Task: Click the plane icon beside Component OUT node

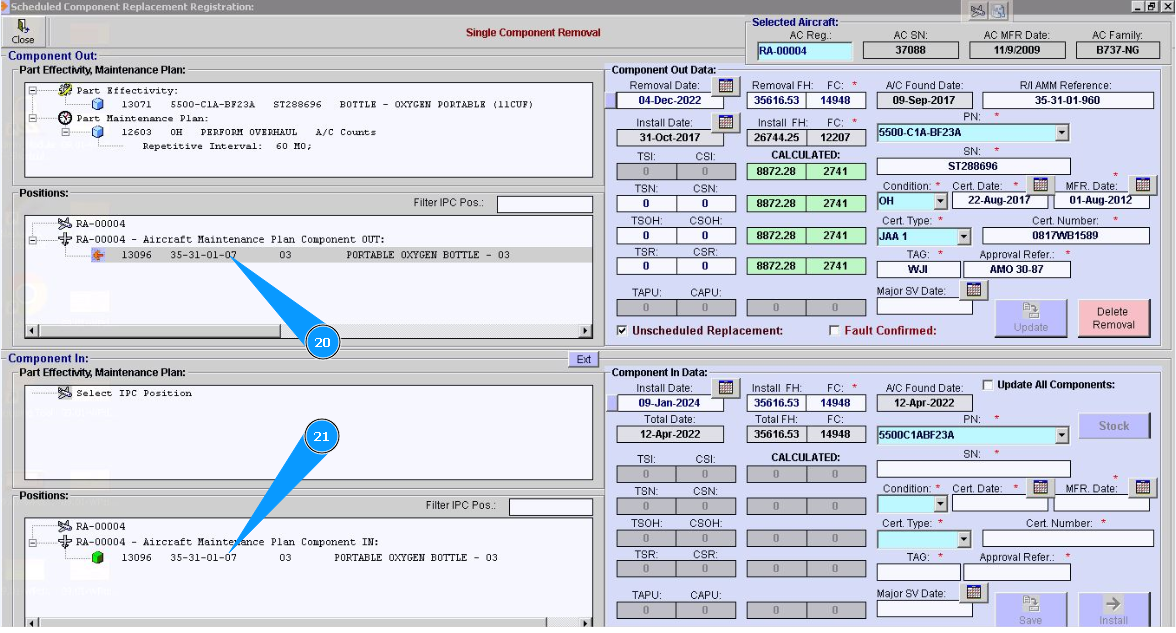Action: coord(64,239)
